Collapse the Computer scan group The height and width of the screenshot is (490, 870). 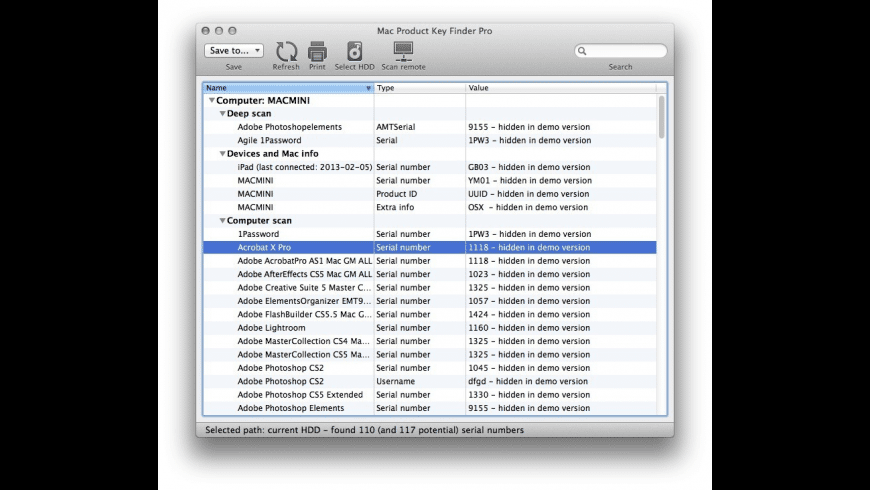tap(222, 221)
